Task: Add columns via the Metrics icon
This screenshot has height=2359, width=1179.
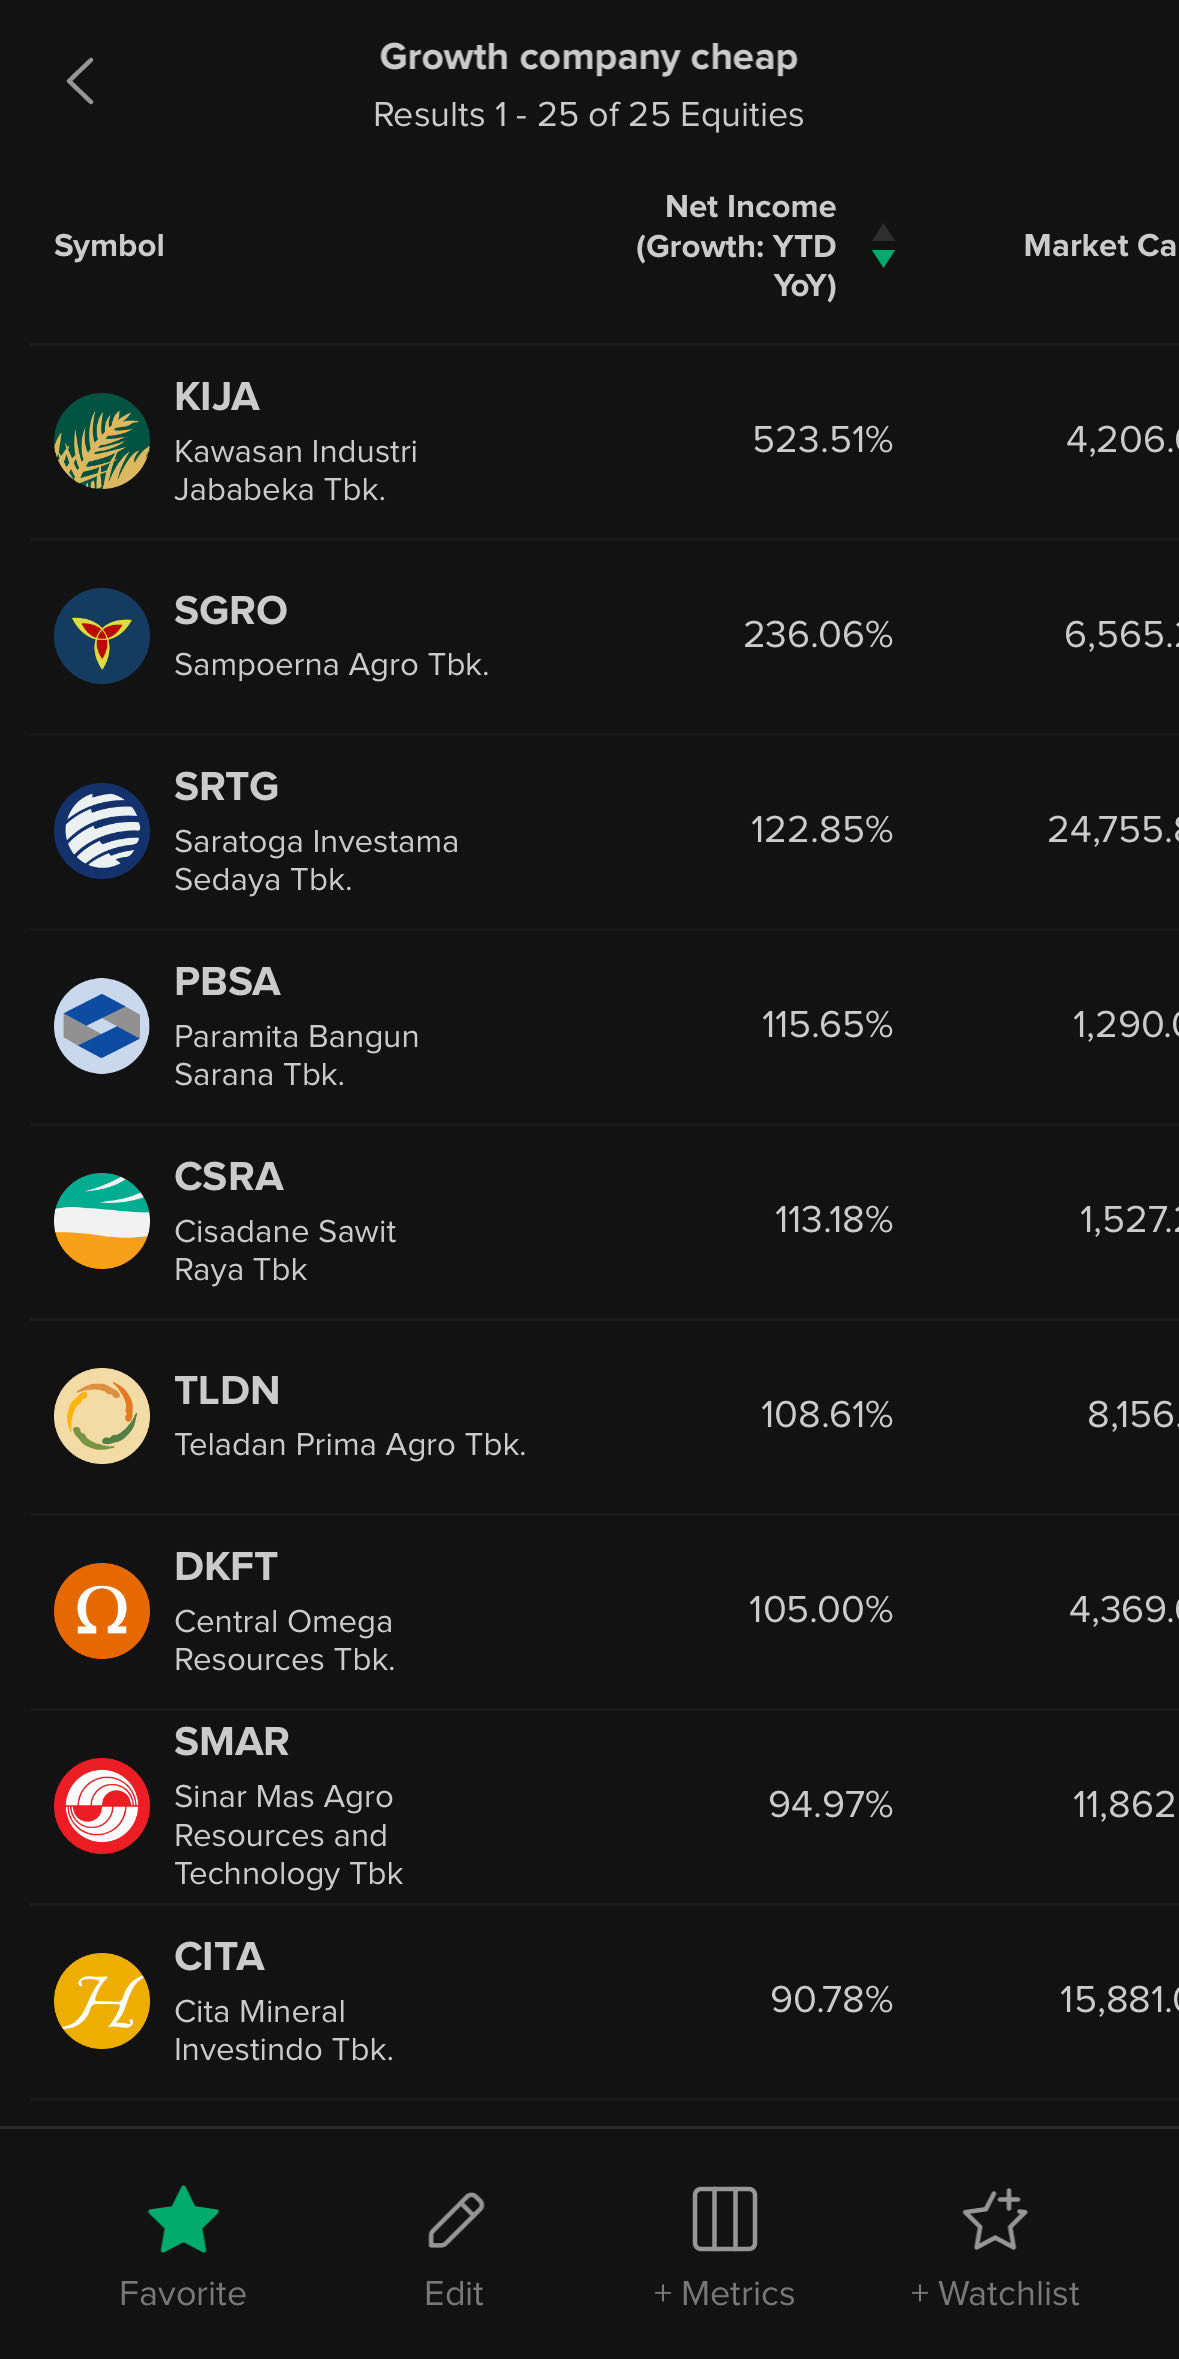Action: 725,2219
